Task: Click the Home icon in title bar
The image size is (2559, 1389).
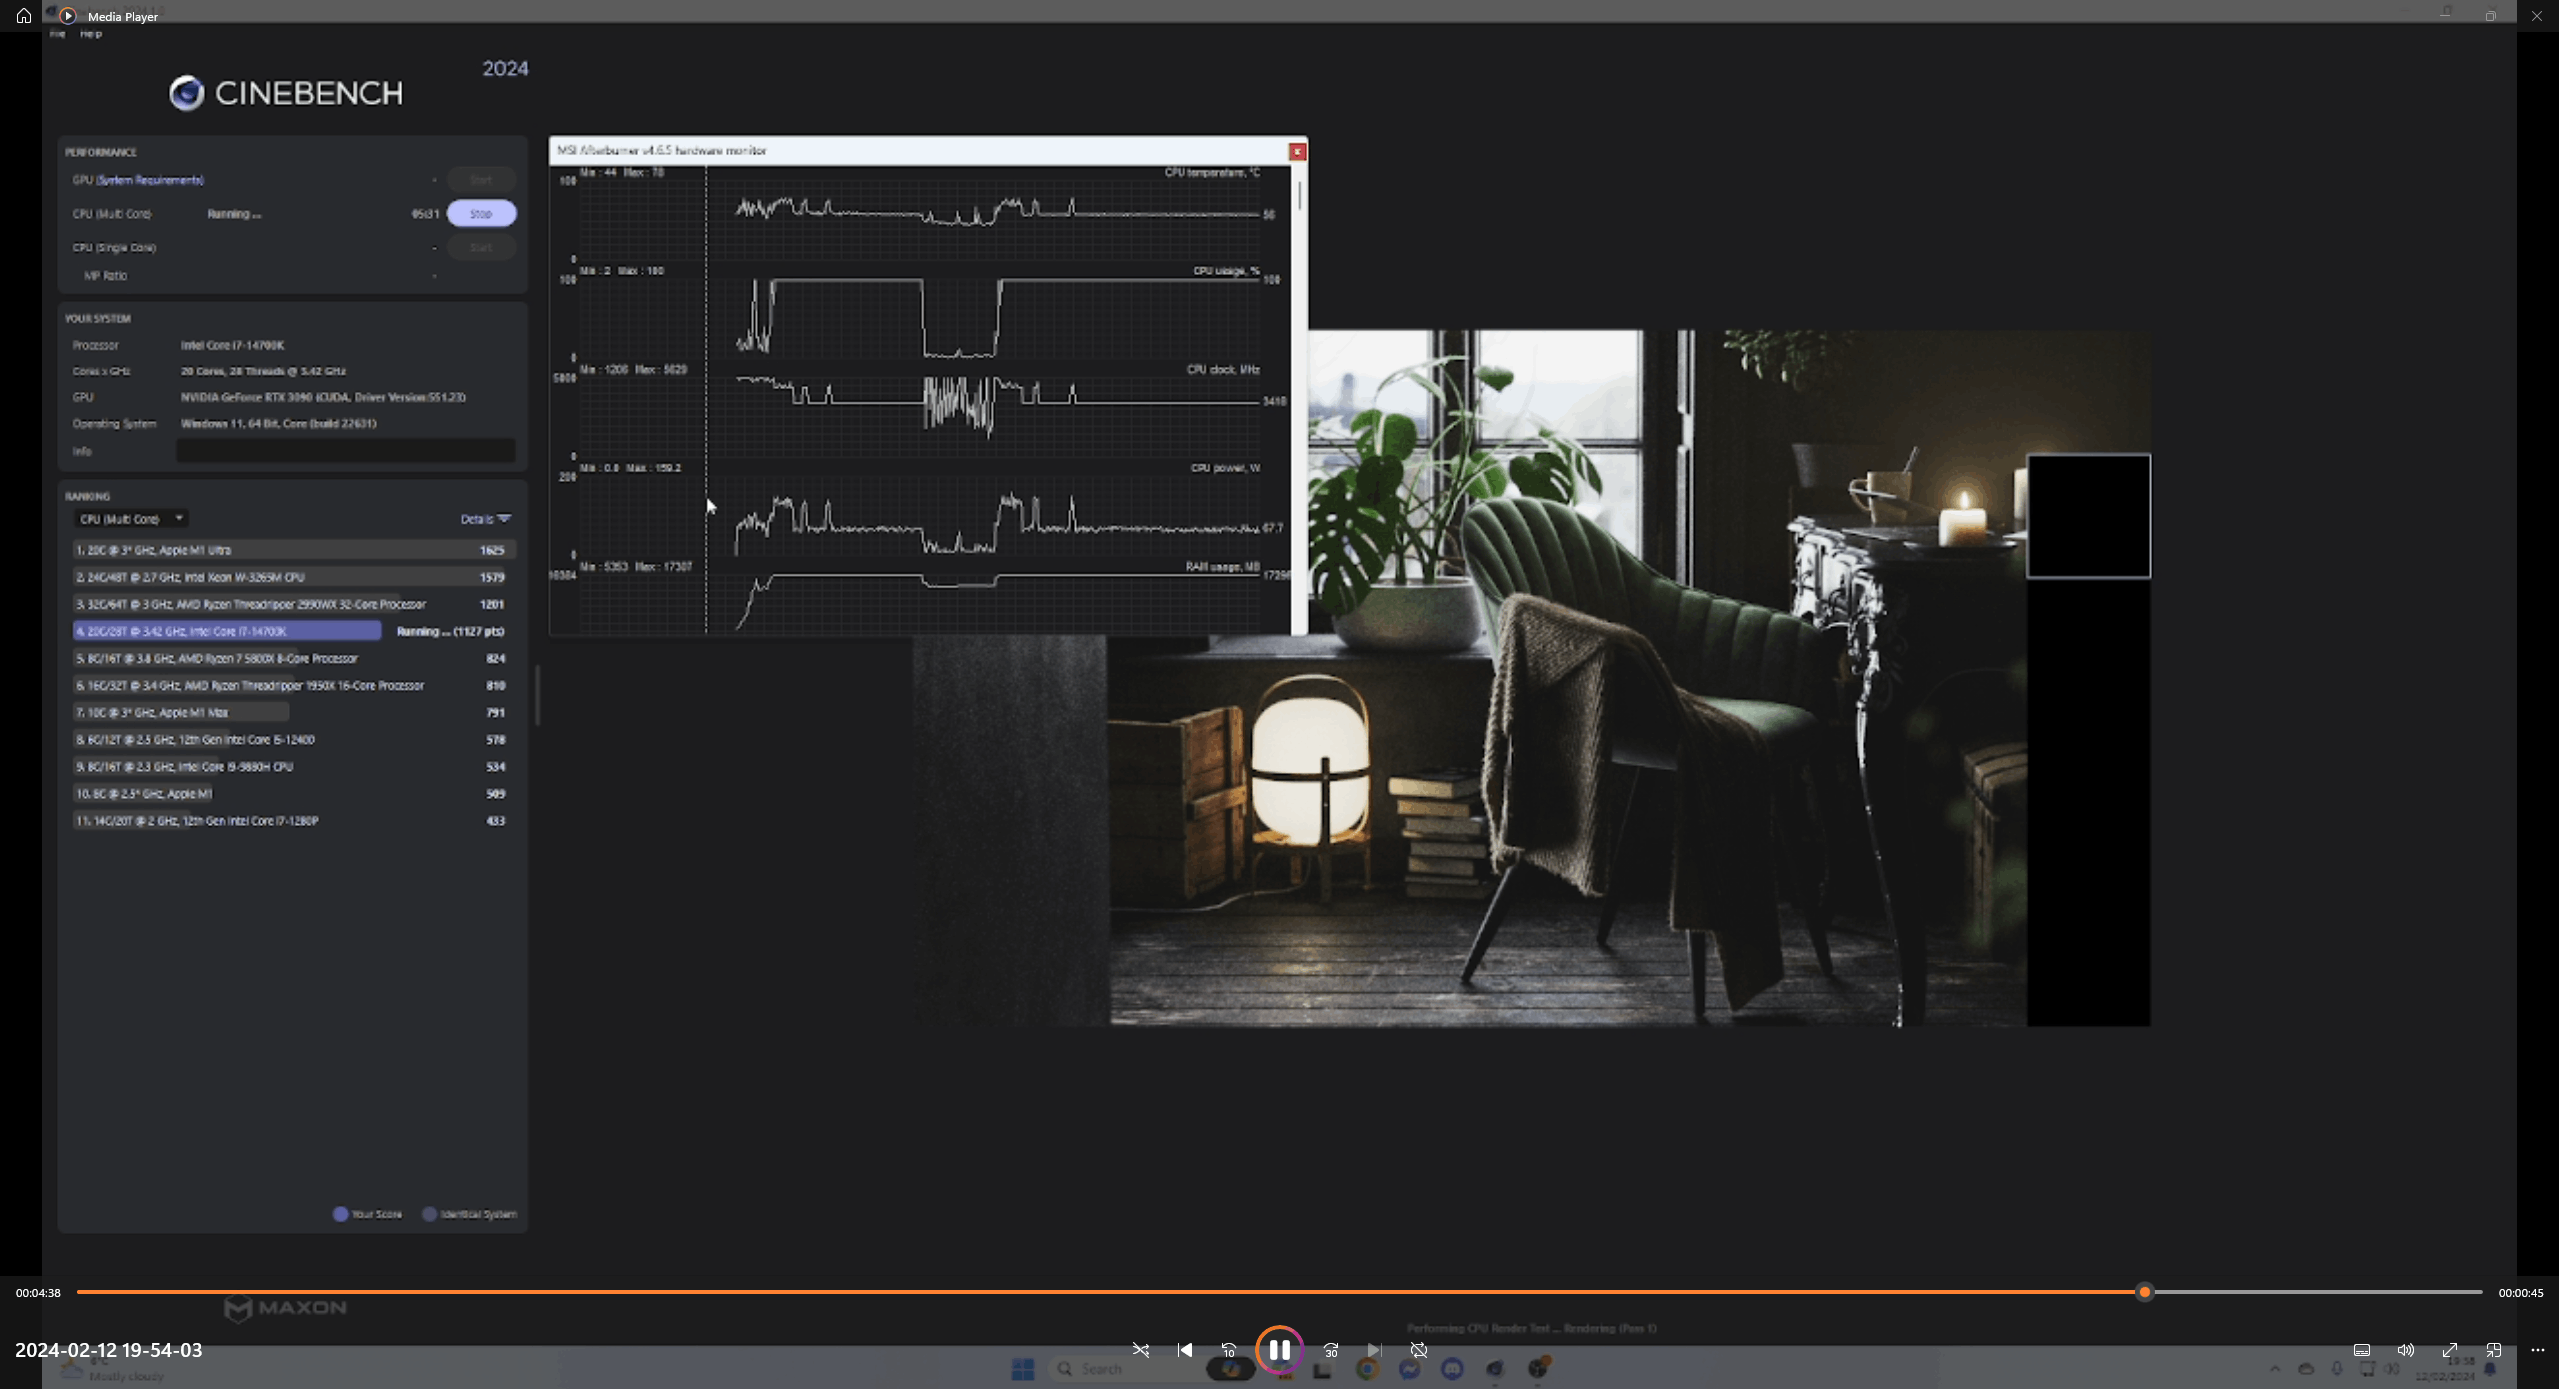Action: pyautogui.click(x=24, y=16)
